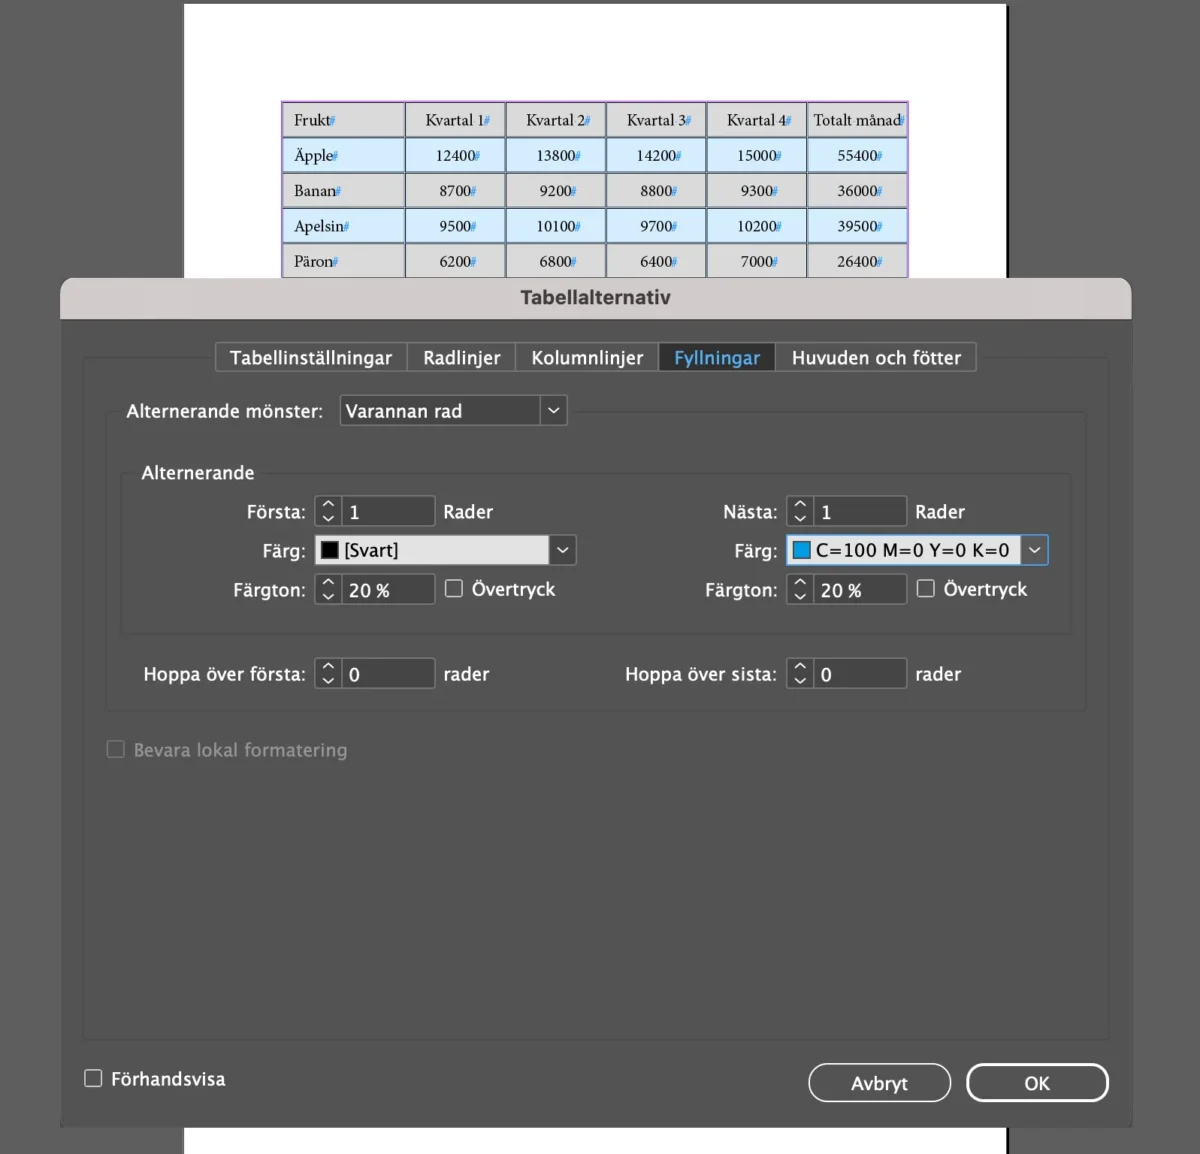Select the Kolumnlinjer tab
This screenshot has width=1200, height=1154.
(587, 358)
